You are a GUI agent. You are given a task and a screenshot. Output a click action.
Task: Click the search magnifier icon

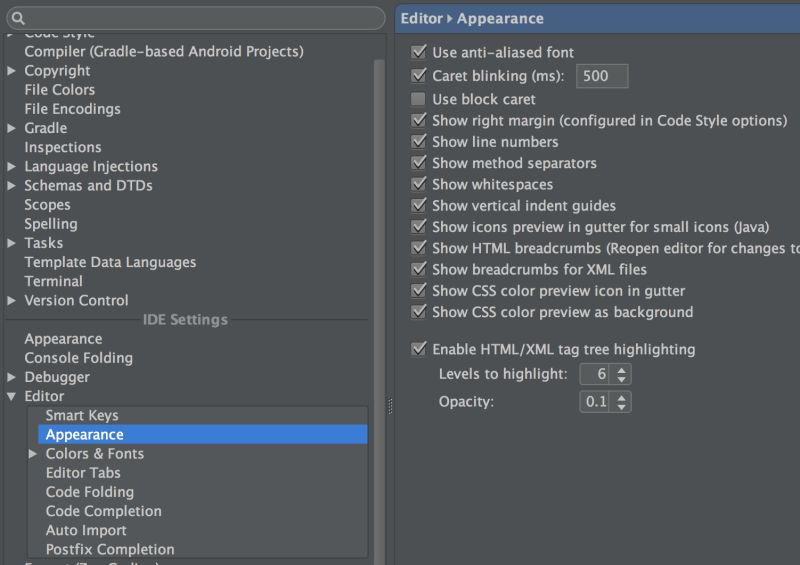pyautogui.click(x=18, y=18)
